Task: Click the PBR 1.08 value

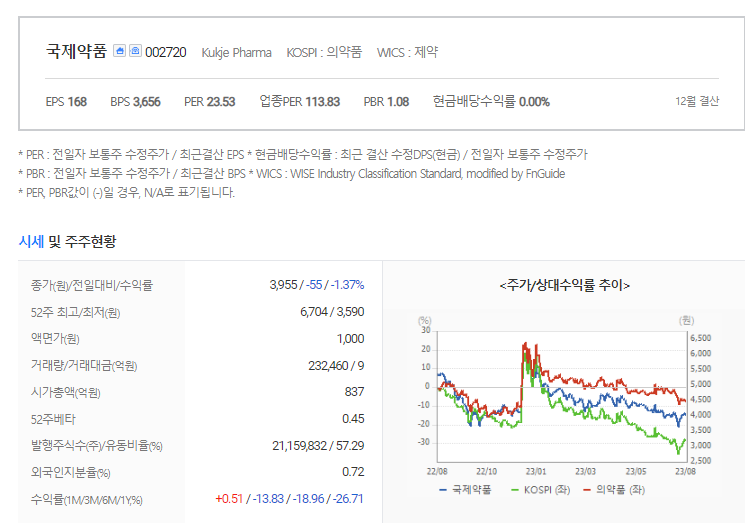Action: click(x=386, y=102)
